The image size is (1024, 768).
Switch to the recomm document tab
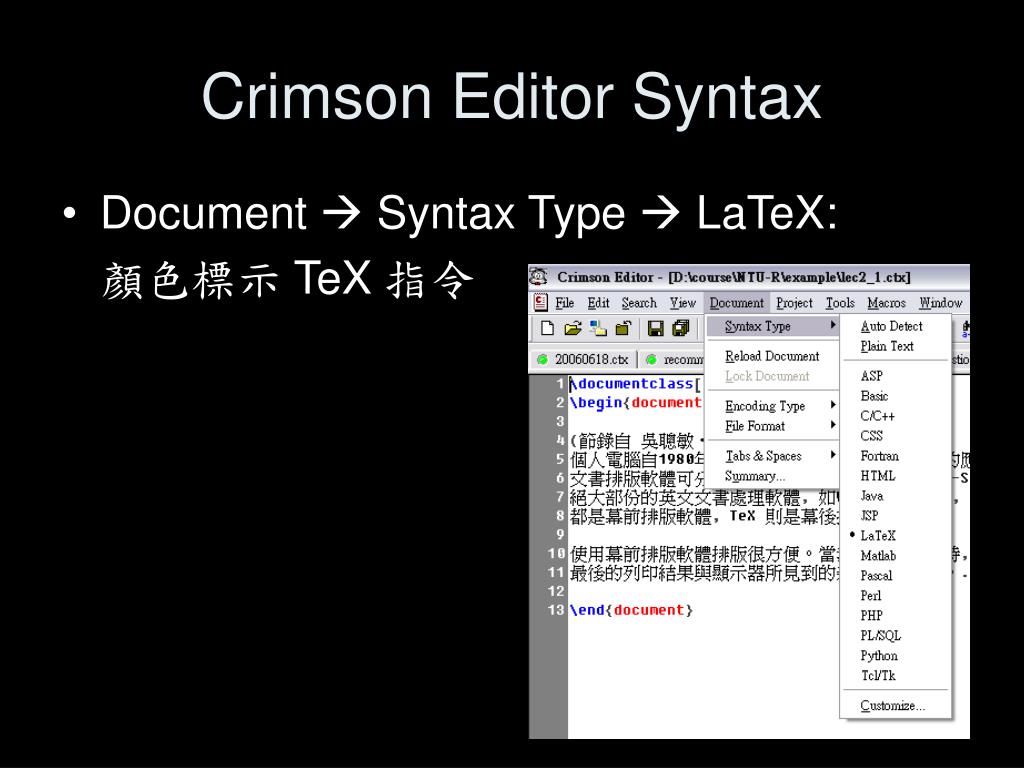point(674,359)
